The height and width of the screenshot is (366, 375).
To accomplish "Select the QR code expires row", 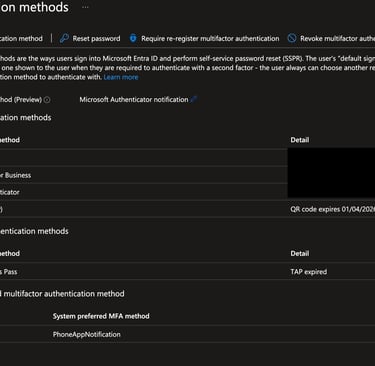I will point(187,209).
